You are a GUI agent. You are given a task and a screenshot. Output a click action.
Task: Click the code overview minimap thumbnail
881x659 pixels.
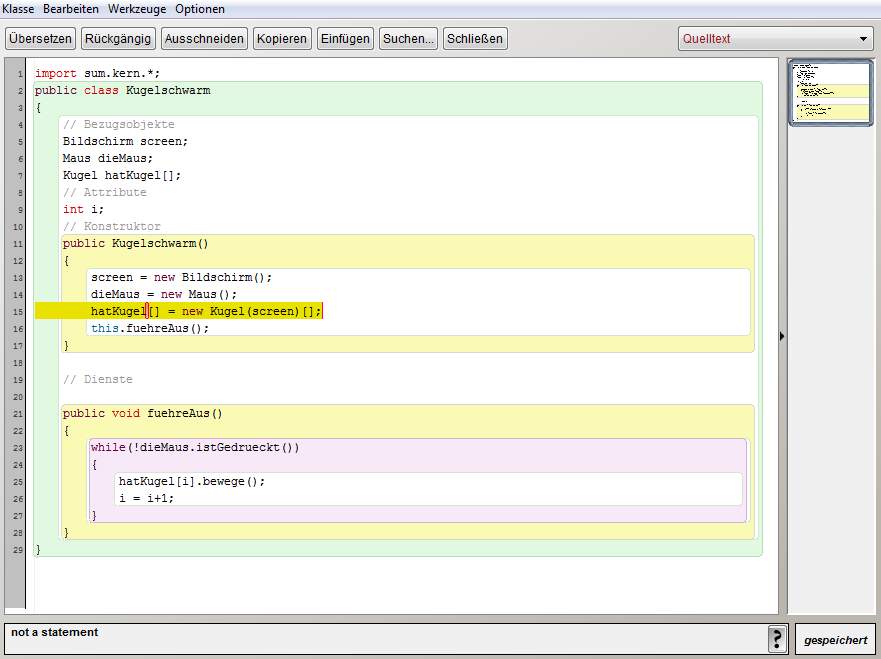(x=830, y=92)
